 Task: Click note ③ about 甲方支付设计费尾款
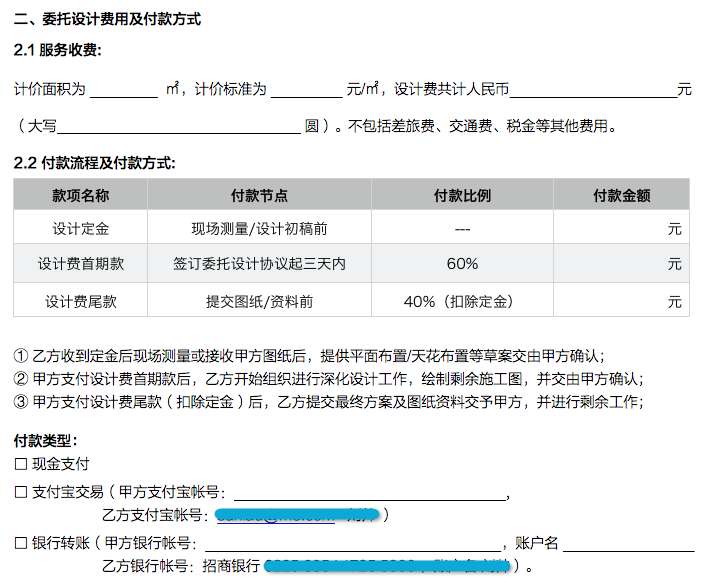point(328,402)
